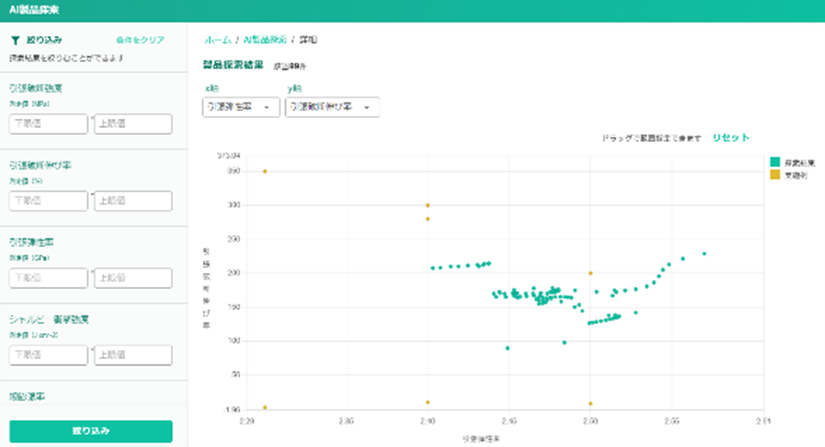The width and height of the screenshot is (825, 447).
Task: Focus upper limit field for Charpy impact strength
Action: (x=133, y=355)
